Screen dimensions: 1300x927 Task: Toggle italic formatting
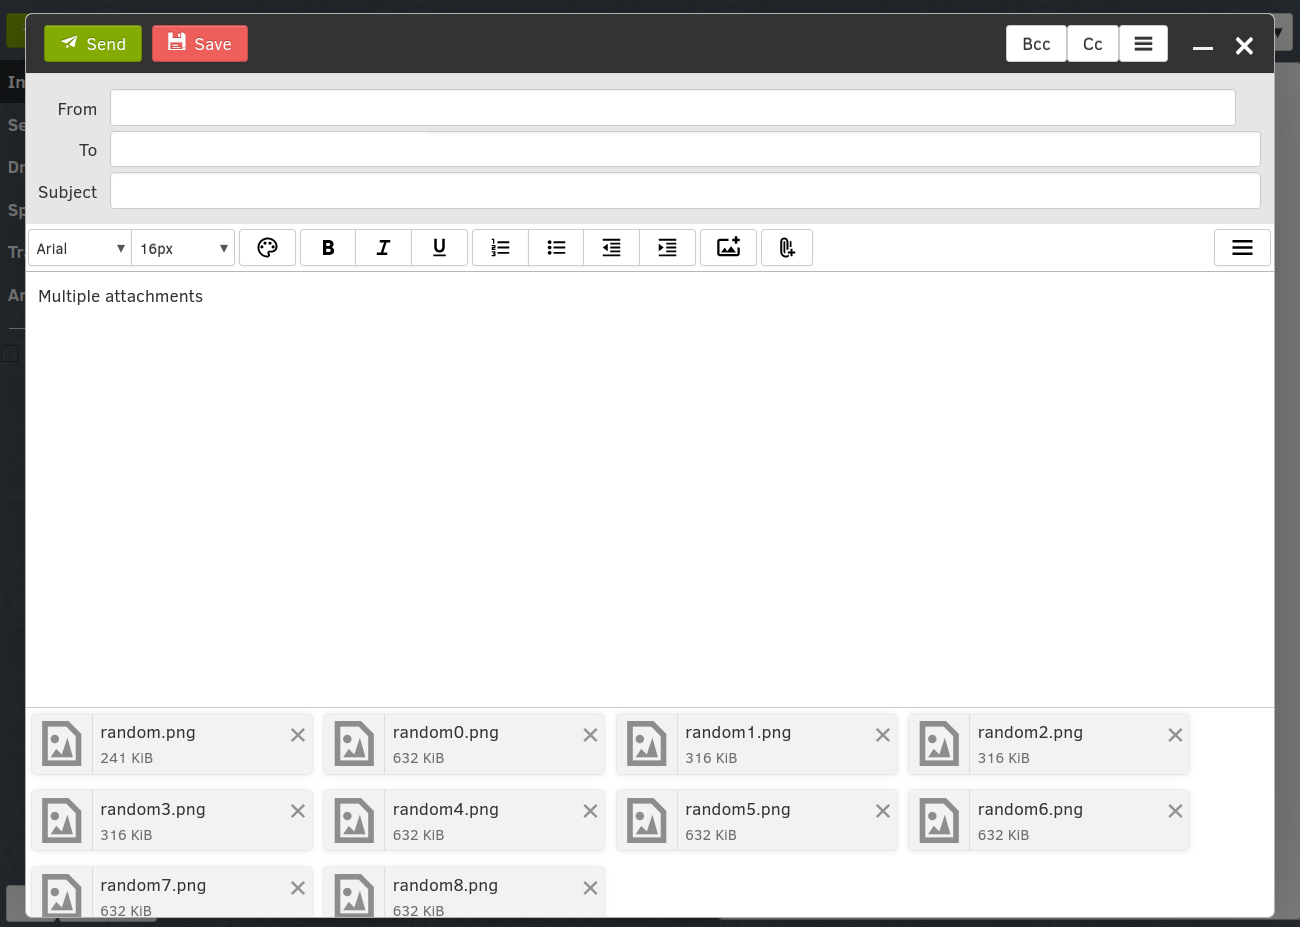coord(383,248)
